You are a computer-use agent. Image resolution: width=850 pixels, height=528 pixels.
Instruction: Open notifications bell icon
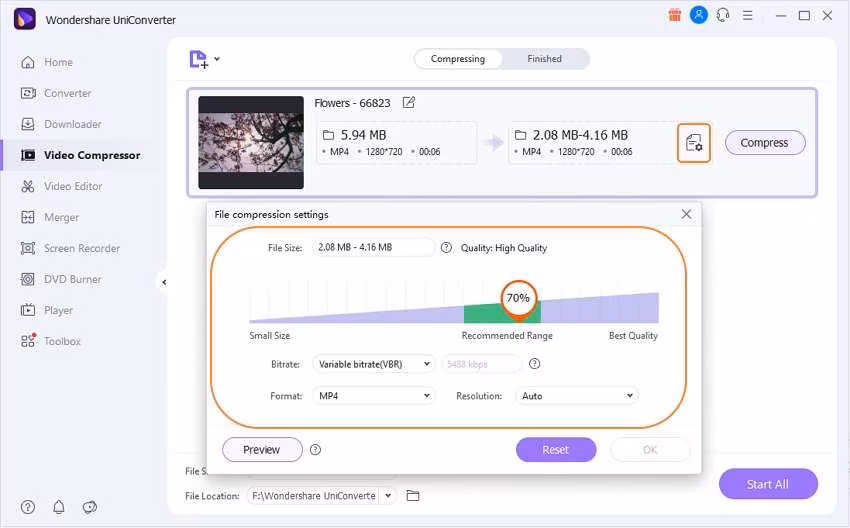[59, 507]
